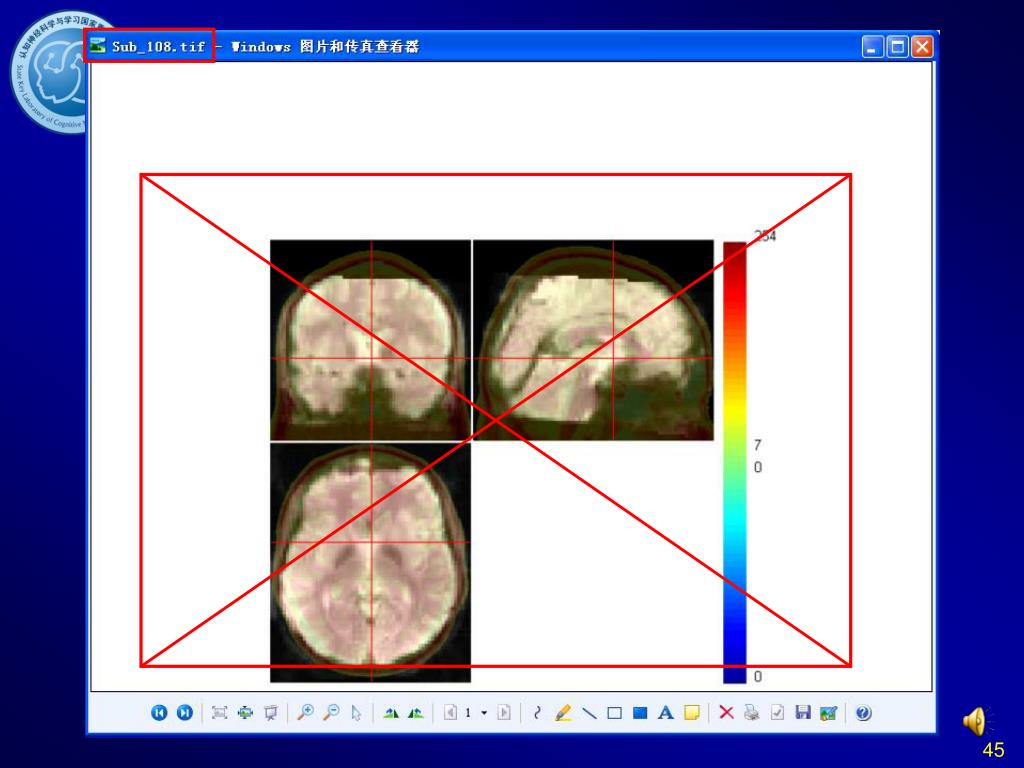The image size is (1024, 768).
Task: Go to the previous page arrow
Action: point(450,712)
